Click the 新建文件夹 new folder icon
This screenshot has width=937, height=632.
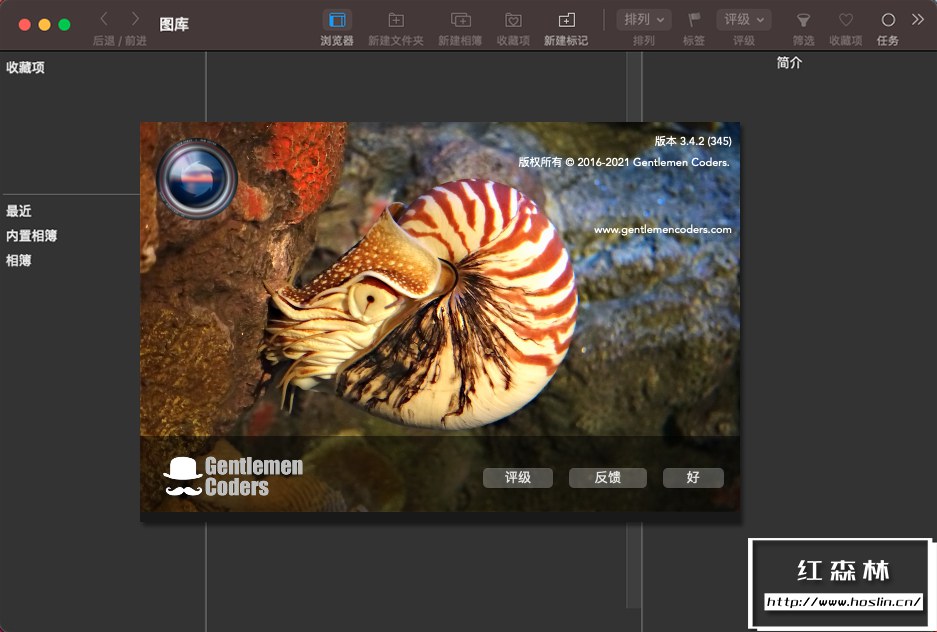pyautogui.click(x=396, y=20)
